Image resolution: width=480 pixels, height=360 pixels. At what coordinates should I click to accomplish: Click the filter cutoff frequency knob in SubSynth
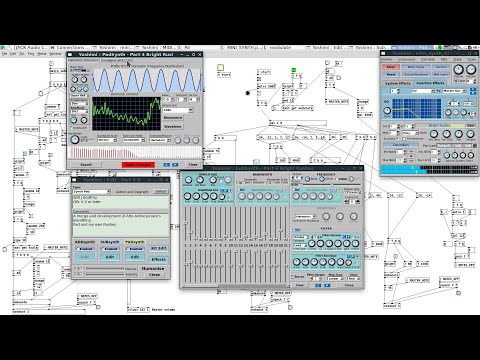(312, 243)
